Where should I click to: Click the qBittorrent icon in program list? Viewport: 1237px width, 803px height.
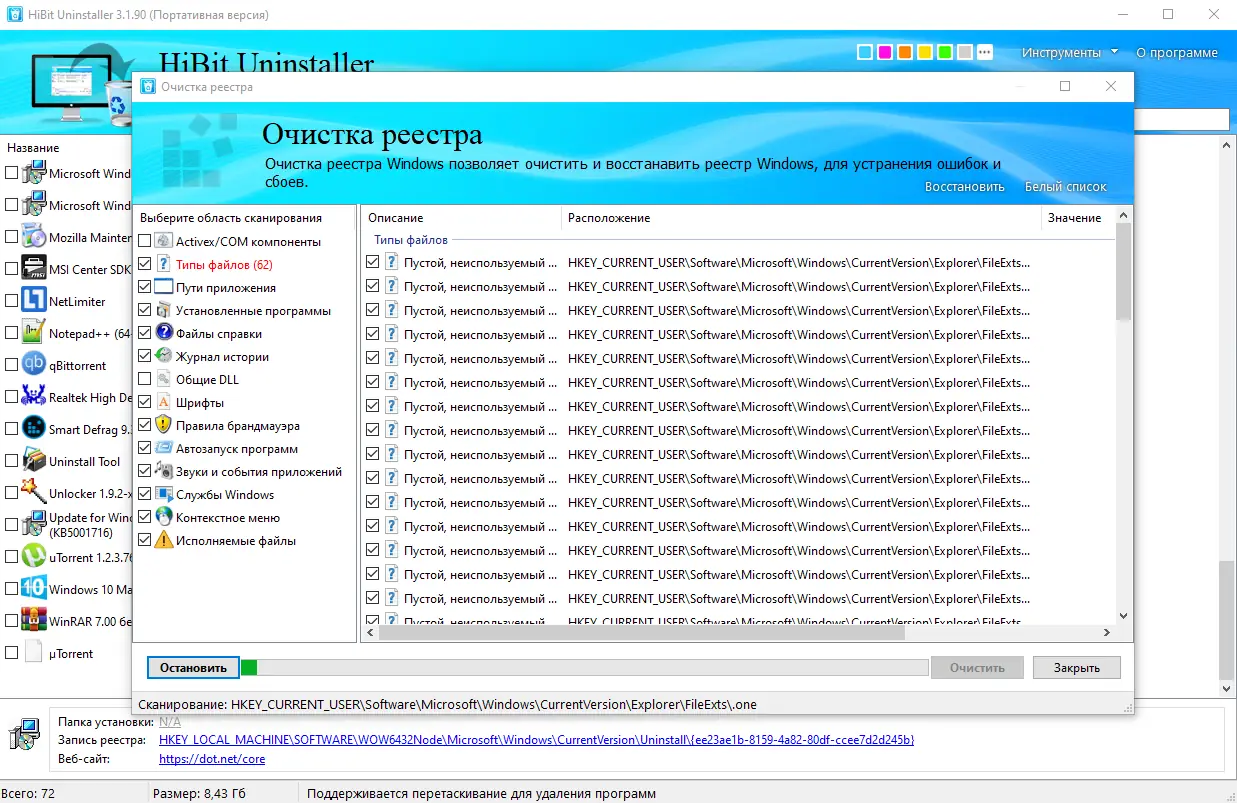[34, 365]
